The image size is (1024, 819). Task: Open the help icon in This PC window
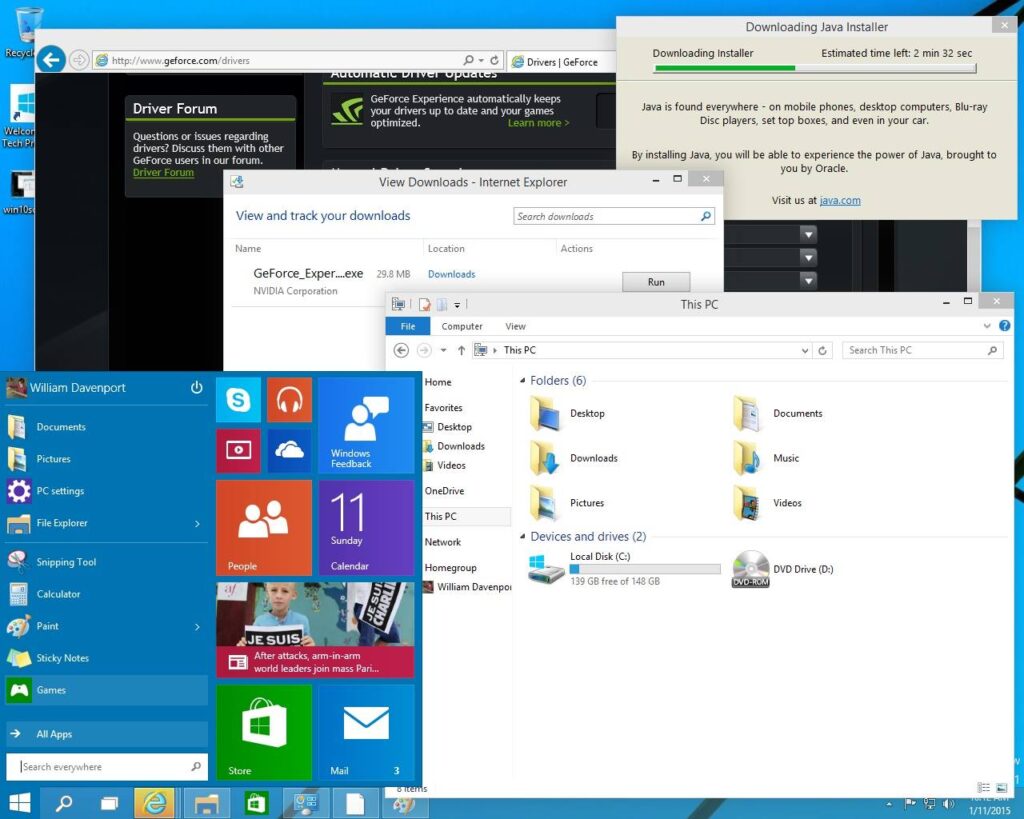point(1004,325)
